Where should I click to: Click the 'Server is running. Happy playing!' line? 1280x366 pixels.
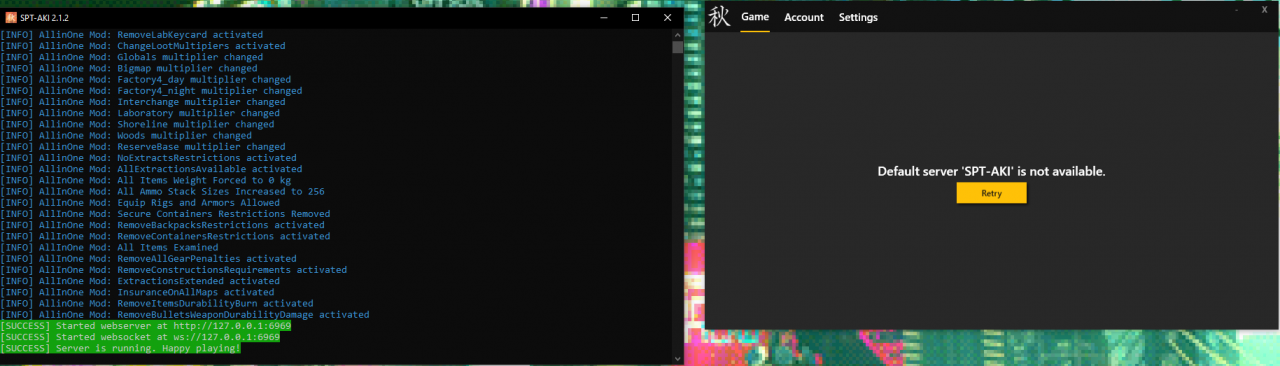tap(121, 348)
